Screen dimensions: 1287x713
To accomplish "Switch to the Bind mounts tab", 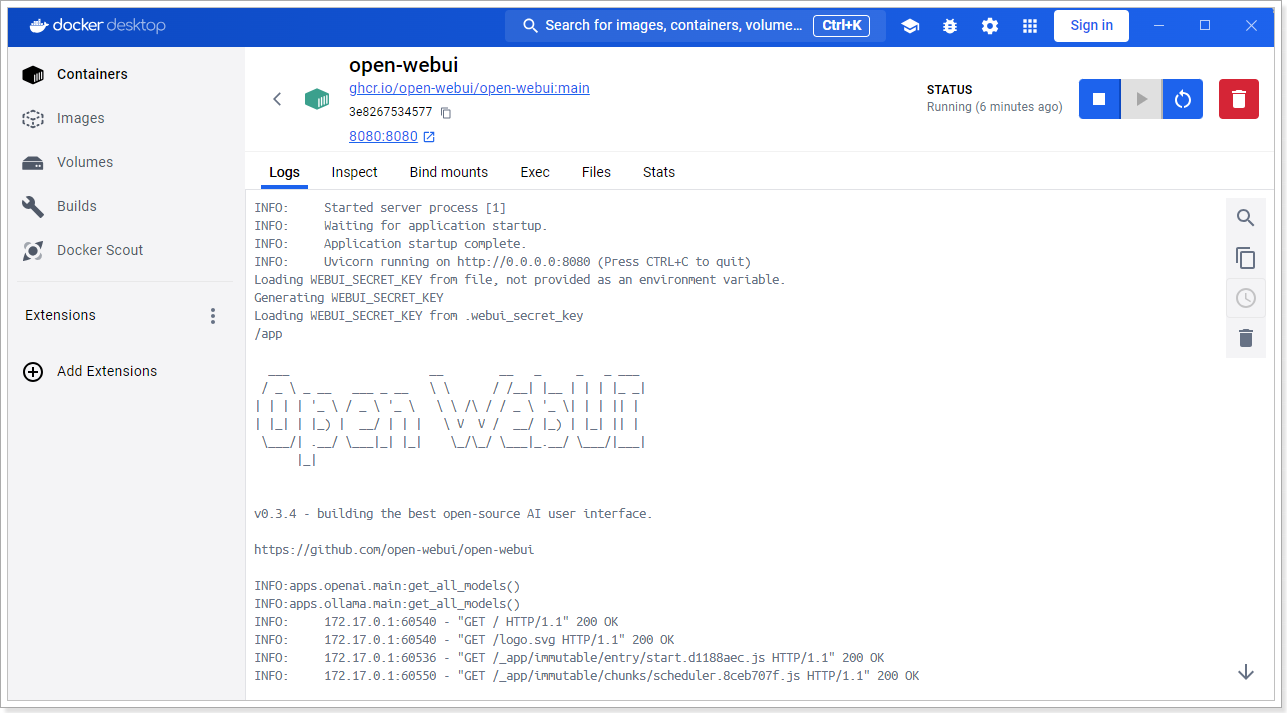I will 449,172.
